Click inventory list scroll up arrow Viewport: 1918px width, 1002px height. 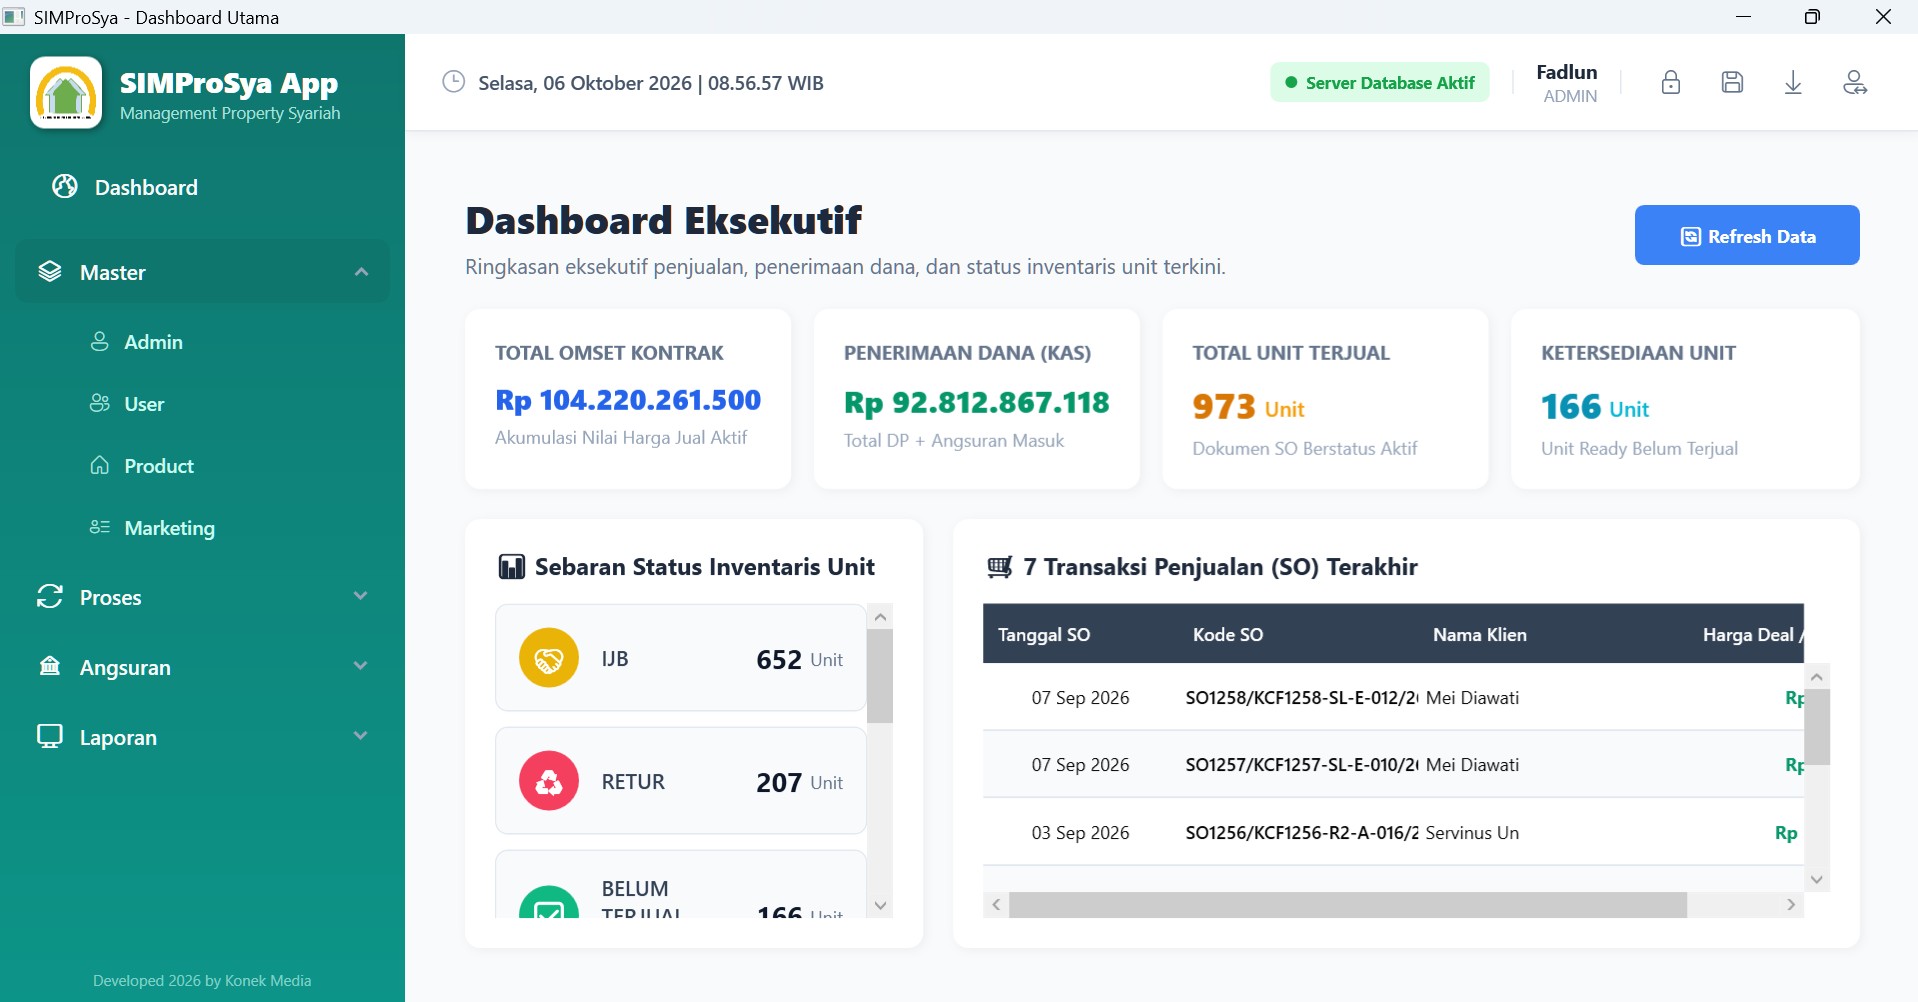880,617
